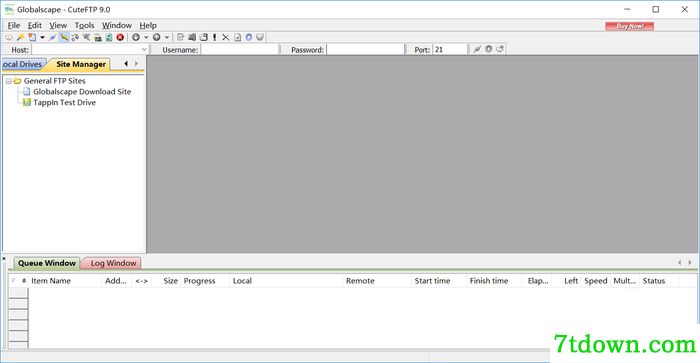Select TappIn Test Drive entry

64,102
